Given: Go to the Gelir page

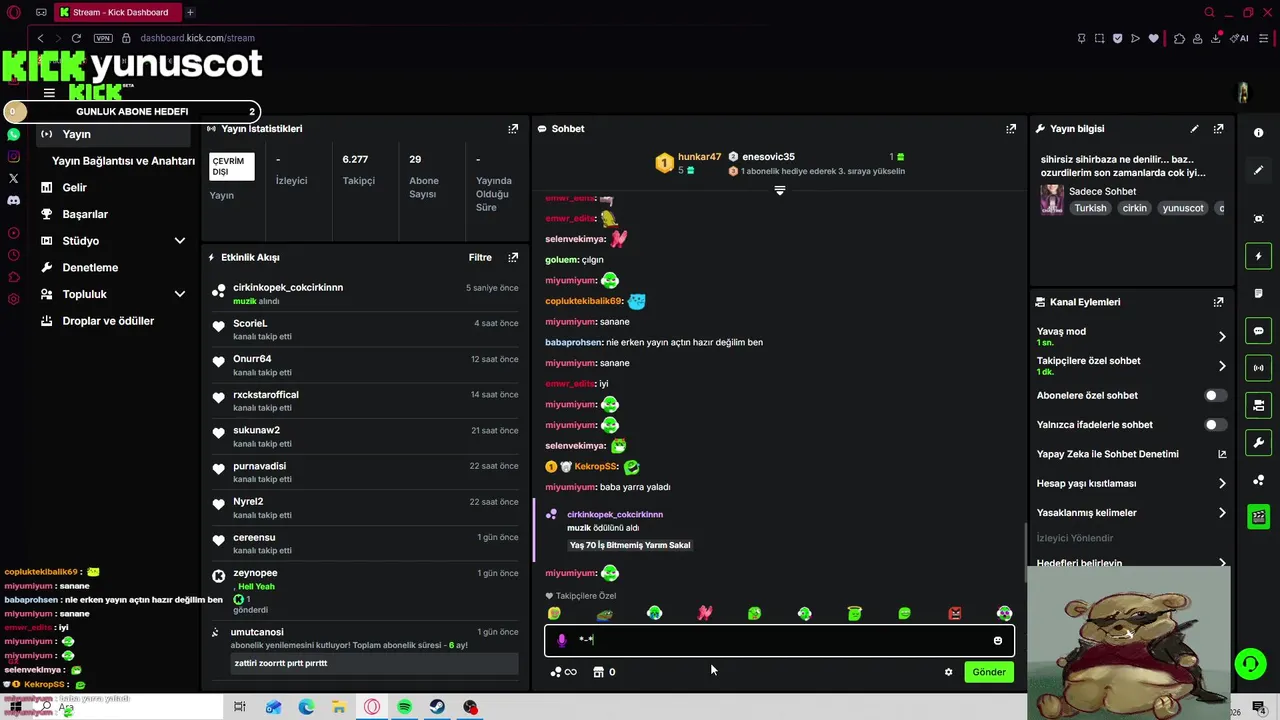Looking at the screenshot, I should [x=74, y=187].
